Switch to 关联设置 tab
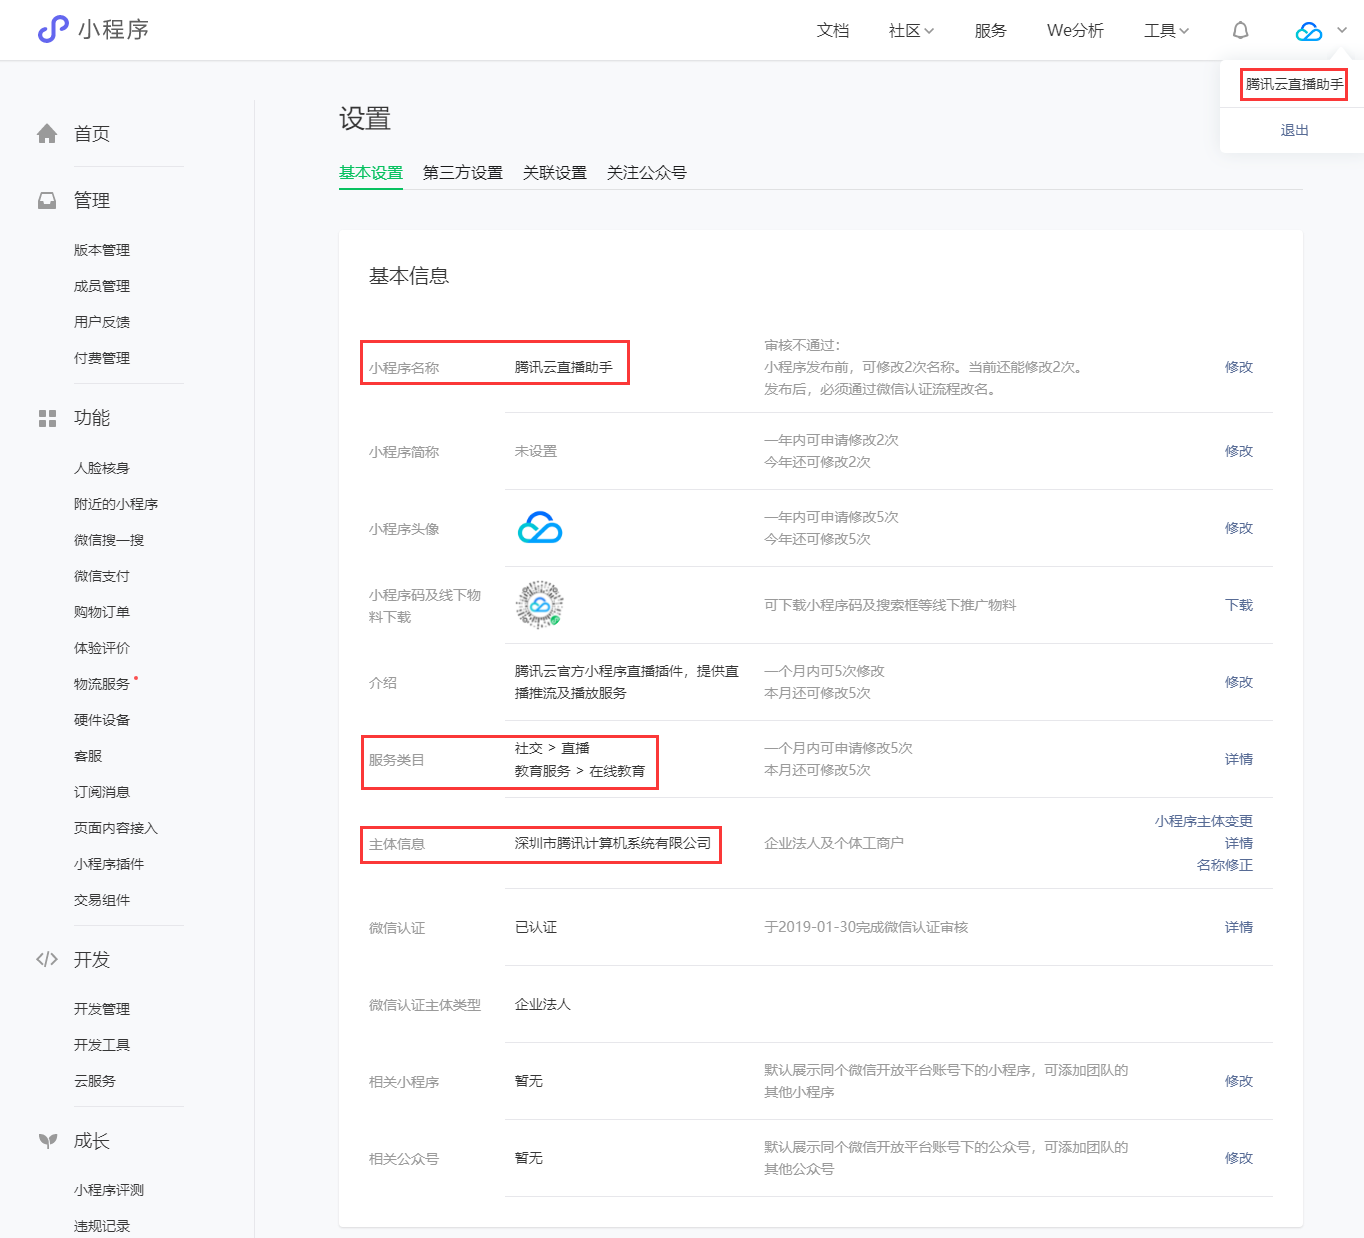 coord(555,173)
